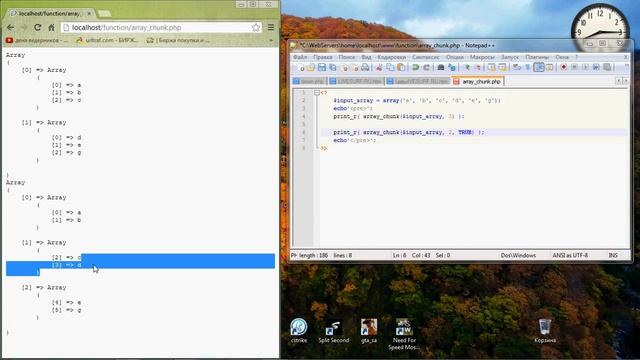Screen dimensions: 640x360
Task: Click the Zoom Out toolbar icon
Action: tap(478, 67)
